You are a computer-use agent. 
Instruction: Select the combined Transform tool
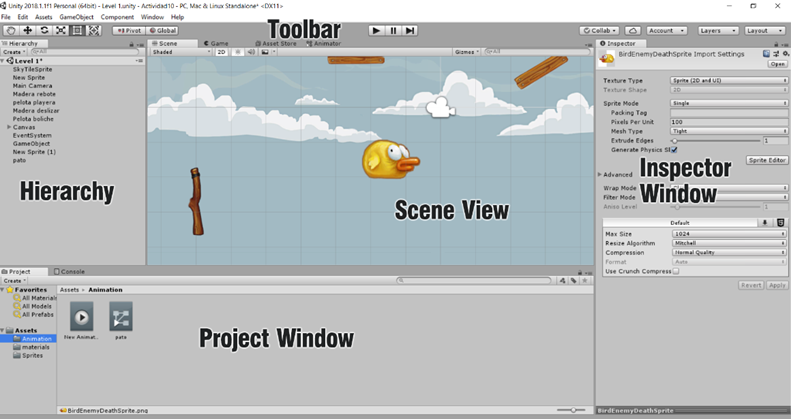coord(94,31)
